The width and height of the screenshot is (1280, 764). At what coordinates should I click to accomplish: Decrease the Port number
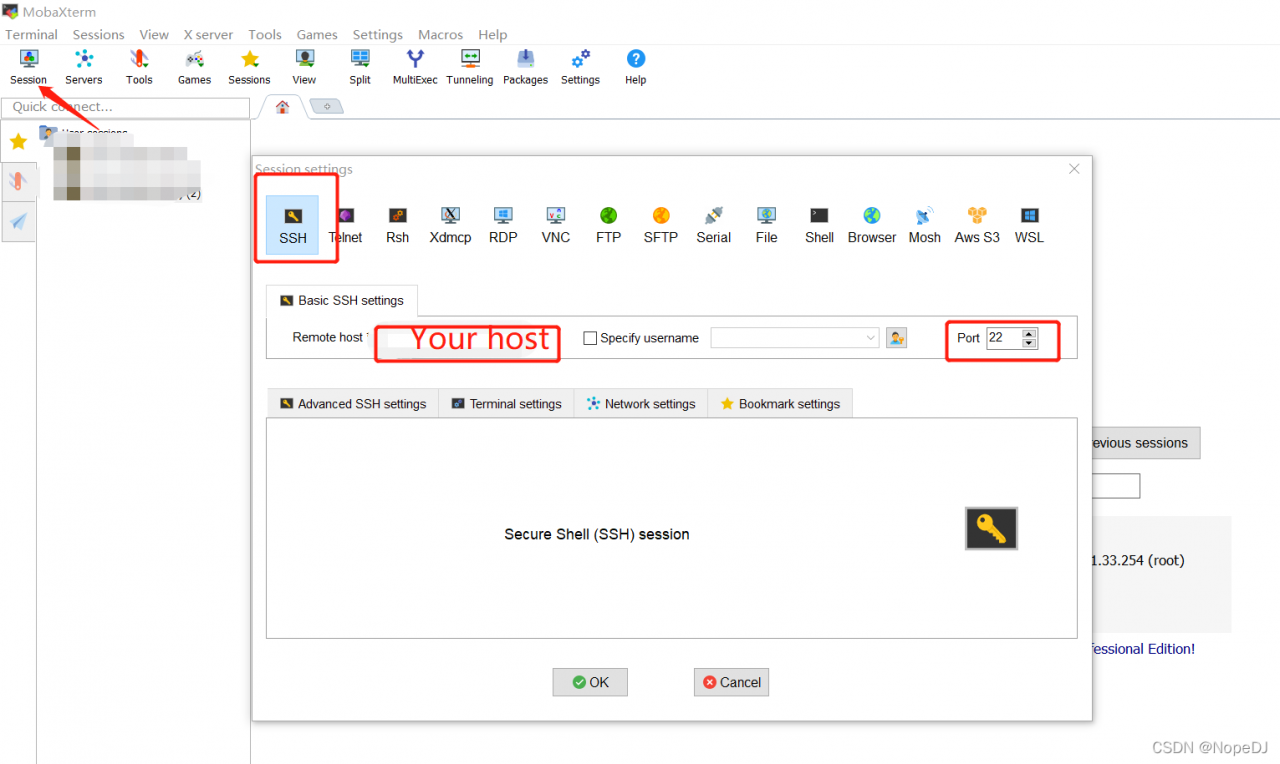[1030, 343]
